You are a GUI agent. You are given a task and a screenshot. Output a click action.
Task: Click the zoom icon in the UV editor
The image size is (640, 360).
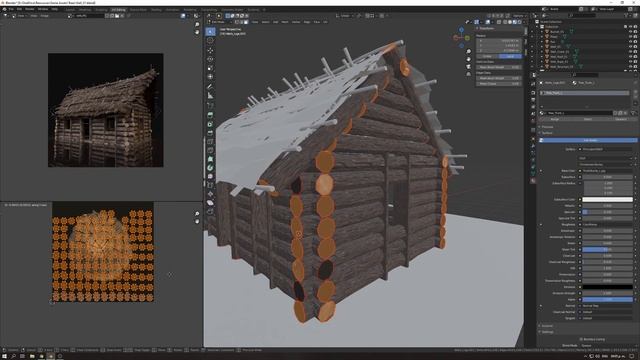pos(197,214)
